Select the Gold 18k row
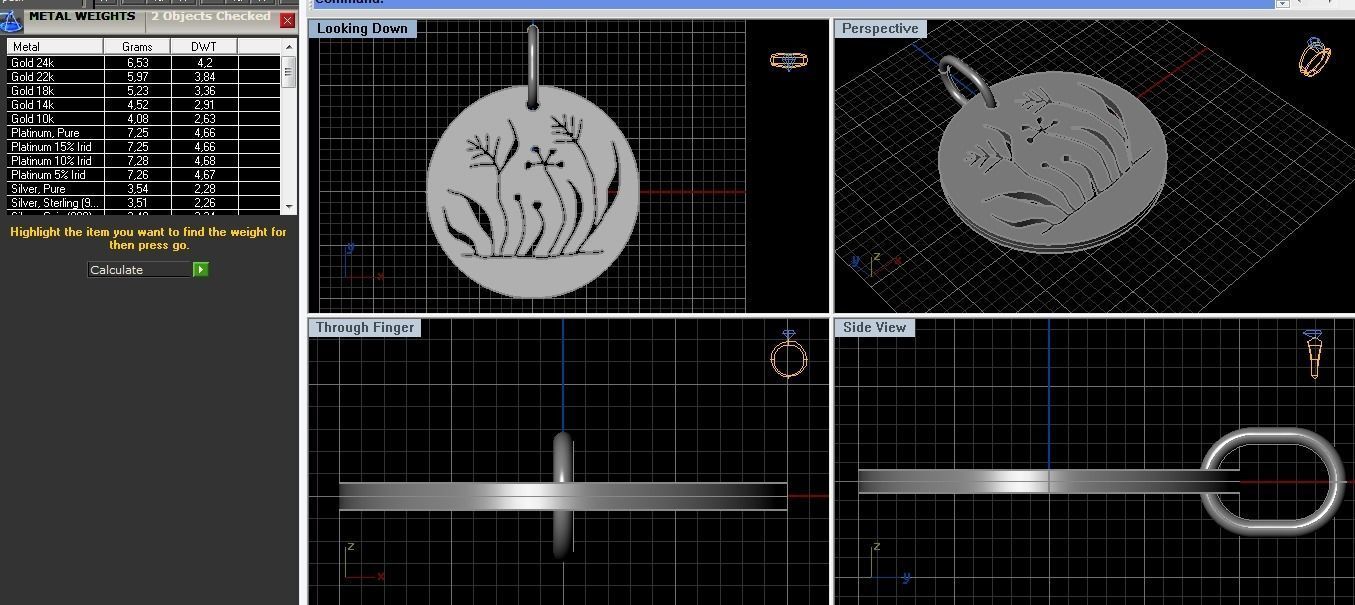Image resolution: width=1355 pixels, height=605 pixels. click(144, 90)
